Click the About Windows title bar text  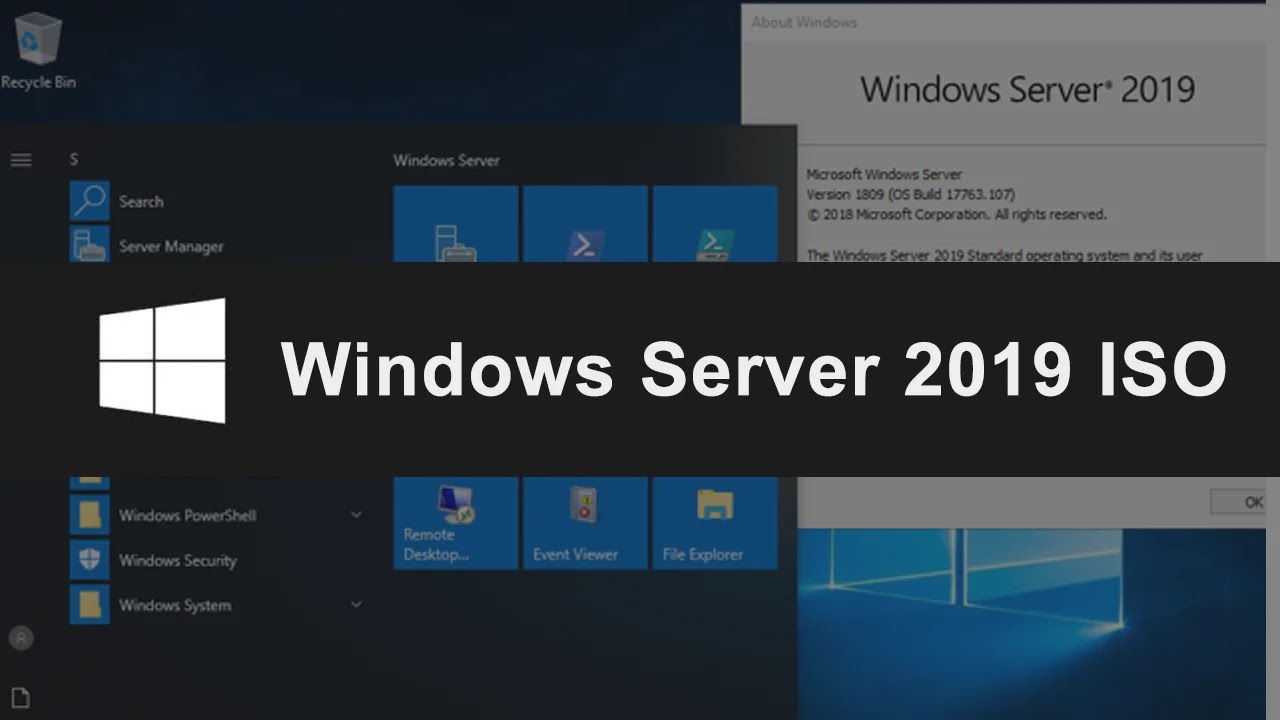(x=804, y=22)
